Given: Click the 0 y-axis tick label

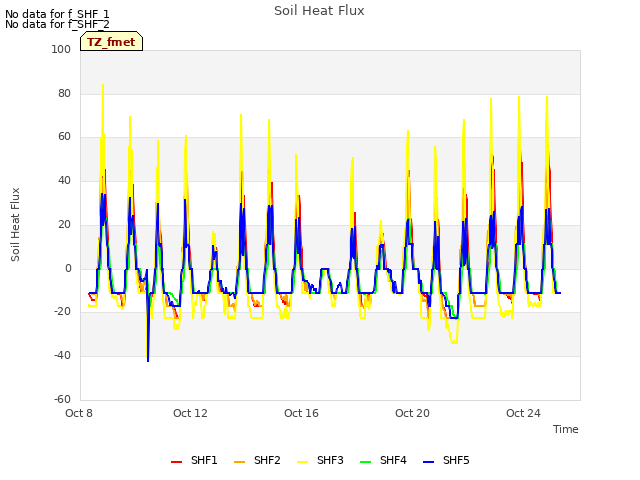Looking at the screenshot, I should (68, 269).
